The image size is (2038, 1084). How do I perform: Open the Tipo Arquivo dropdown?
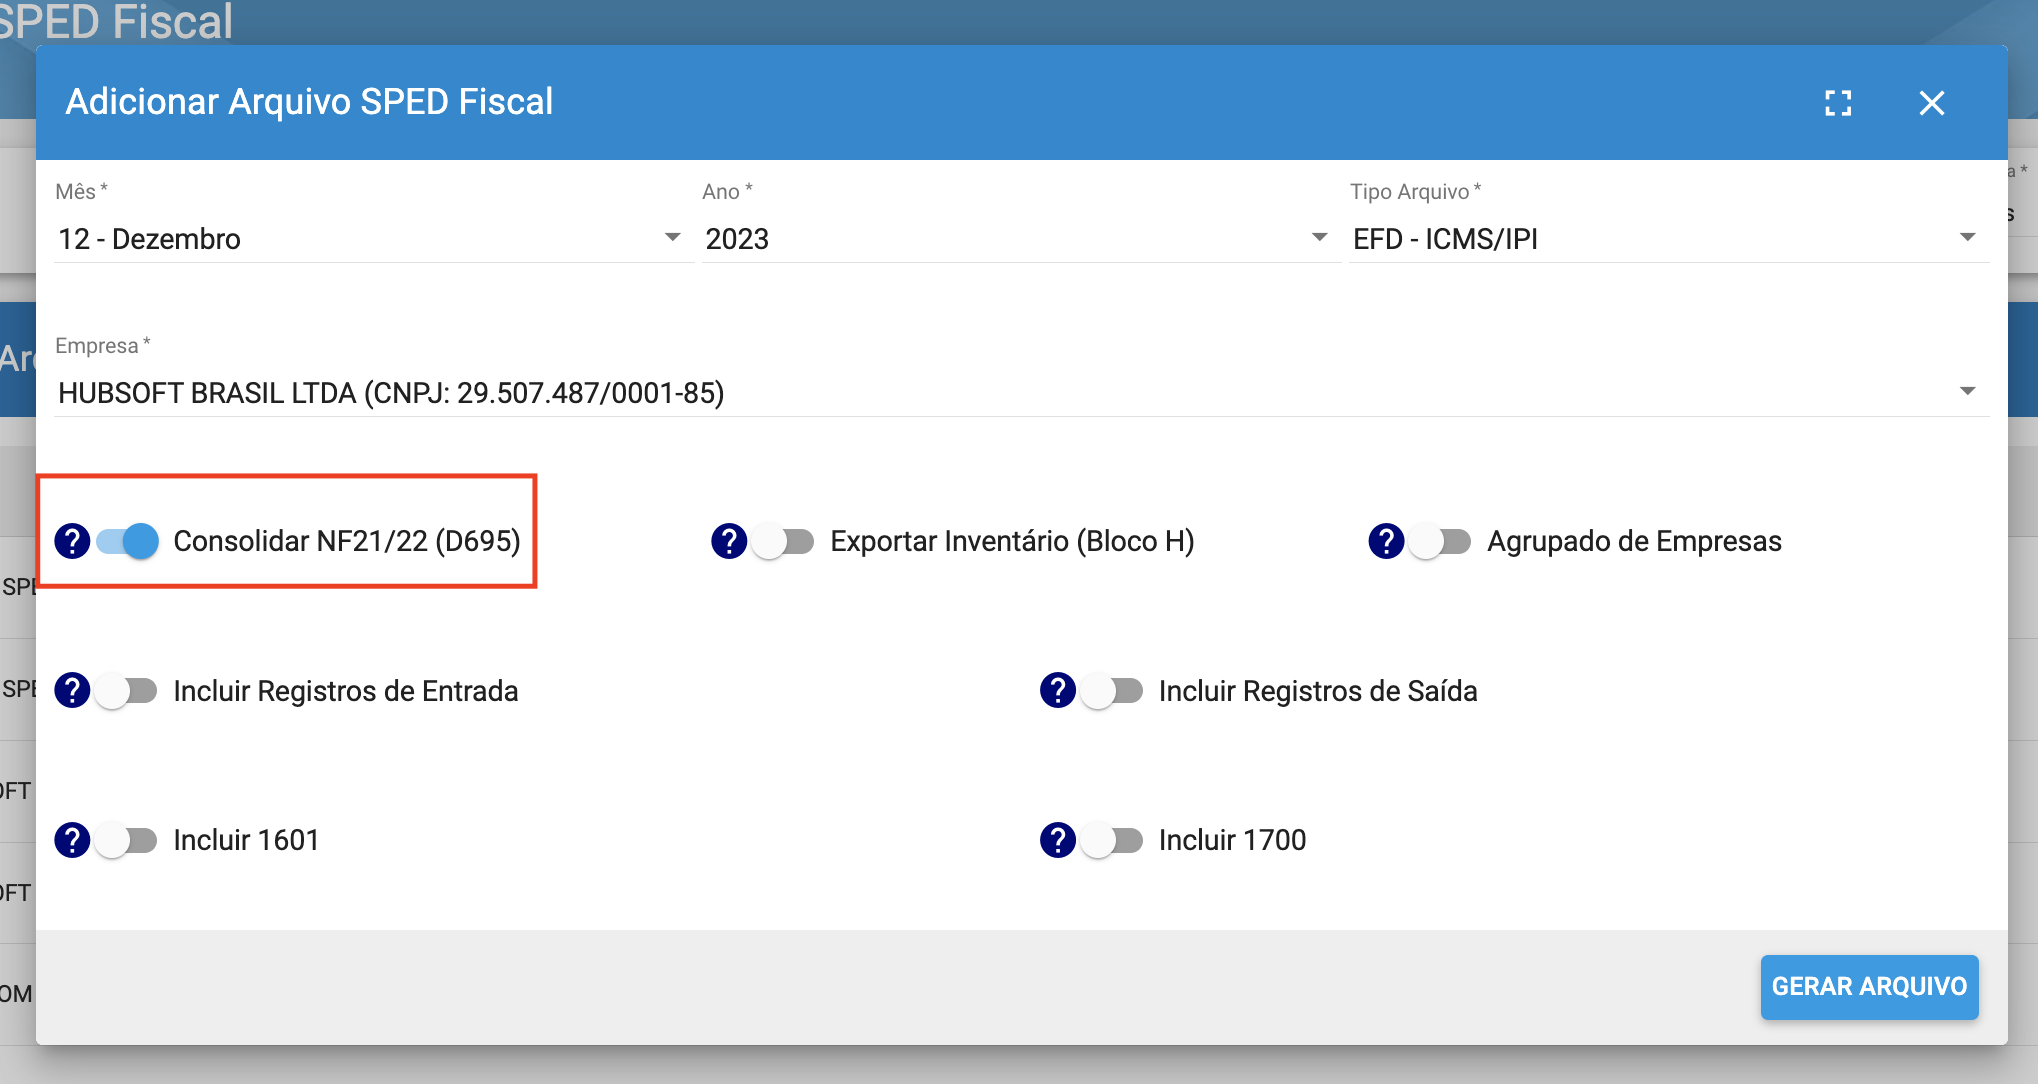[x=1669, y=239]
